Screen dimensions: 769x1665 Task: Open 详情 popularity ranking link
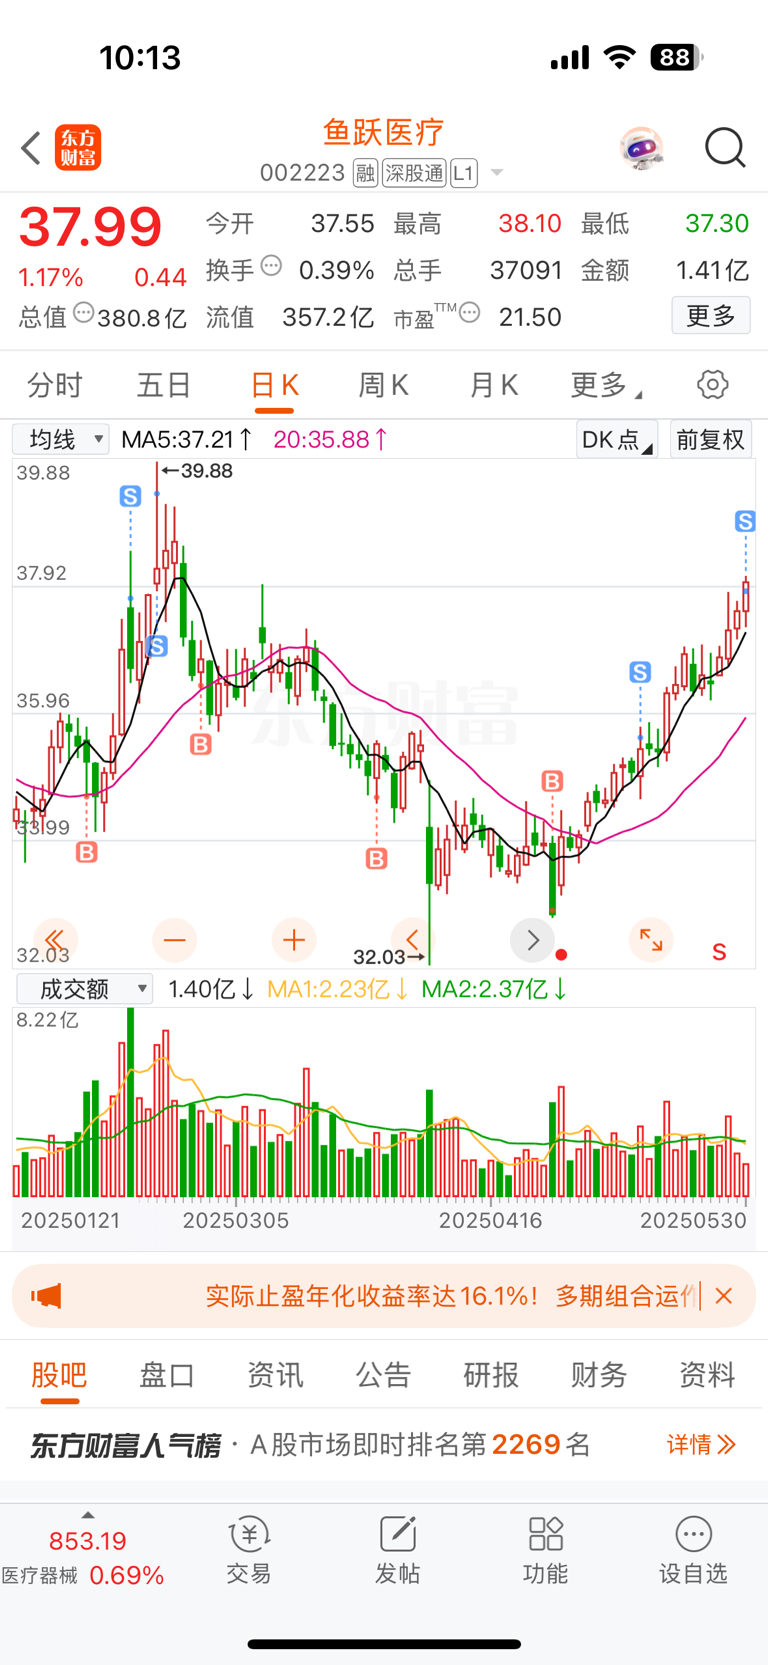(702, 1444)
